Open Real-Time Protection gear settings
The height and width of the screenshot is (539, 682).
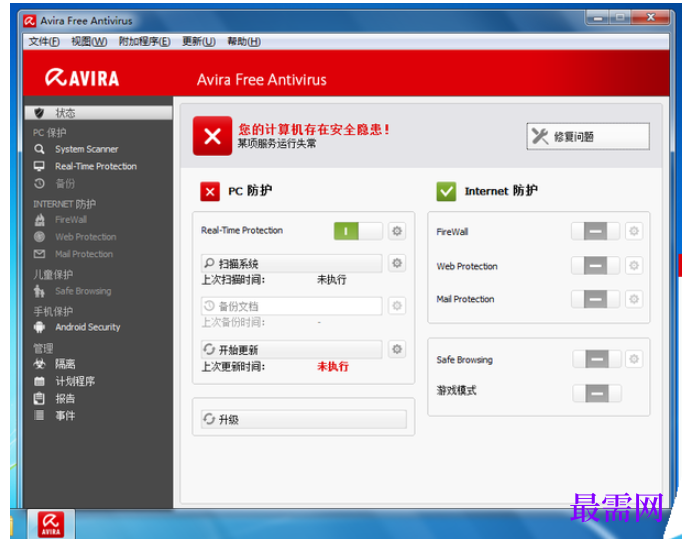click(397, 231)
